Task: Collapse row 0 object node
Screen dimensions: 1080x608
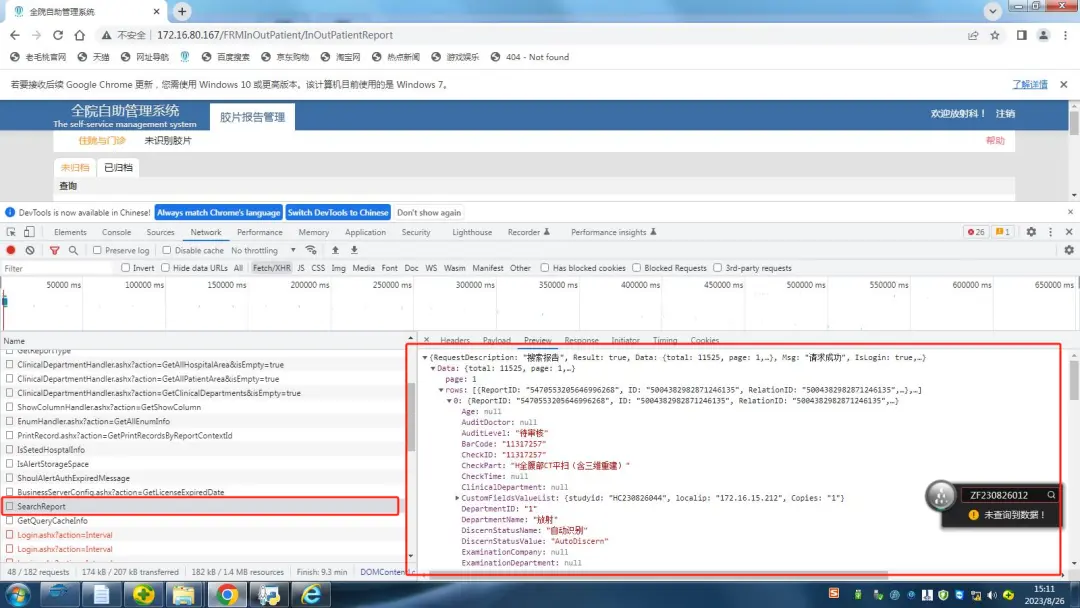Action: coord(449,401)
